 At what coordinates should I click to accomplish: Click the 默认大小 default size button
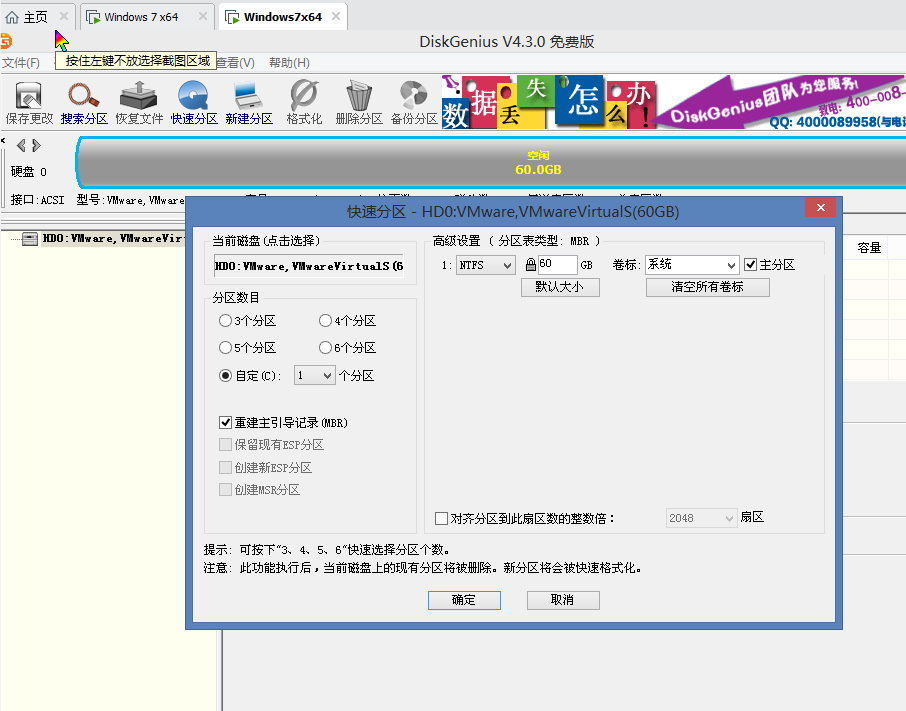point(560,287)
